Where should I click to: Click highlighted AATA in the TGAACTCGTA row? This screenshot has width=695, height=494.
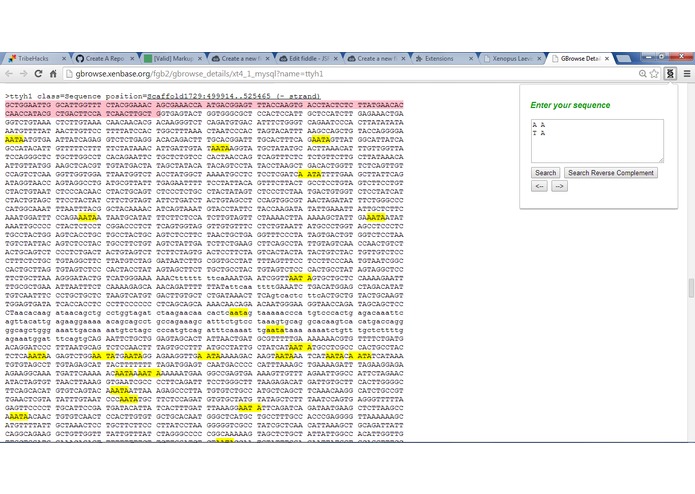point(129,399)
